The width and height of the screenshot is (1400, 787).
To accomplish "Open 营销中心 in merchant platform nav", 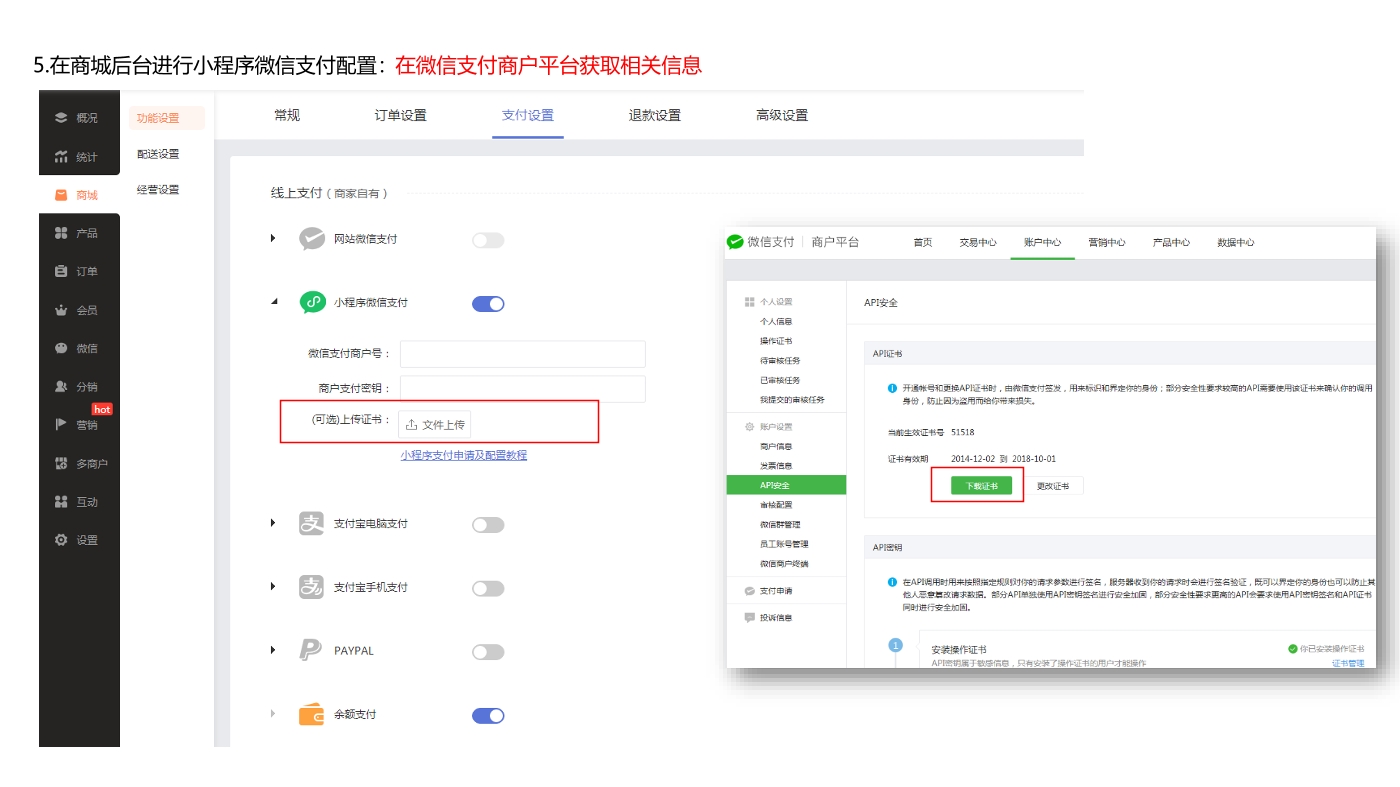I will [x=1107, y=243].
